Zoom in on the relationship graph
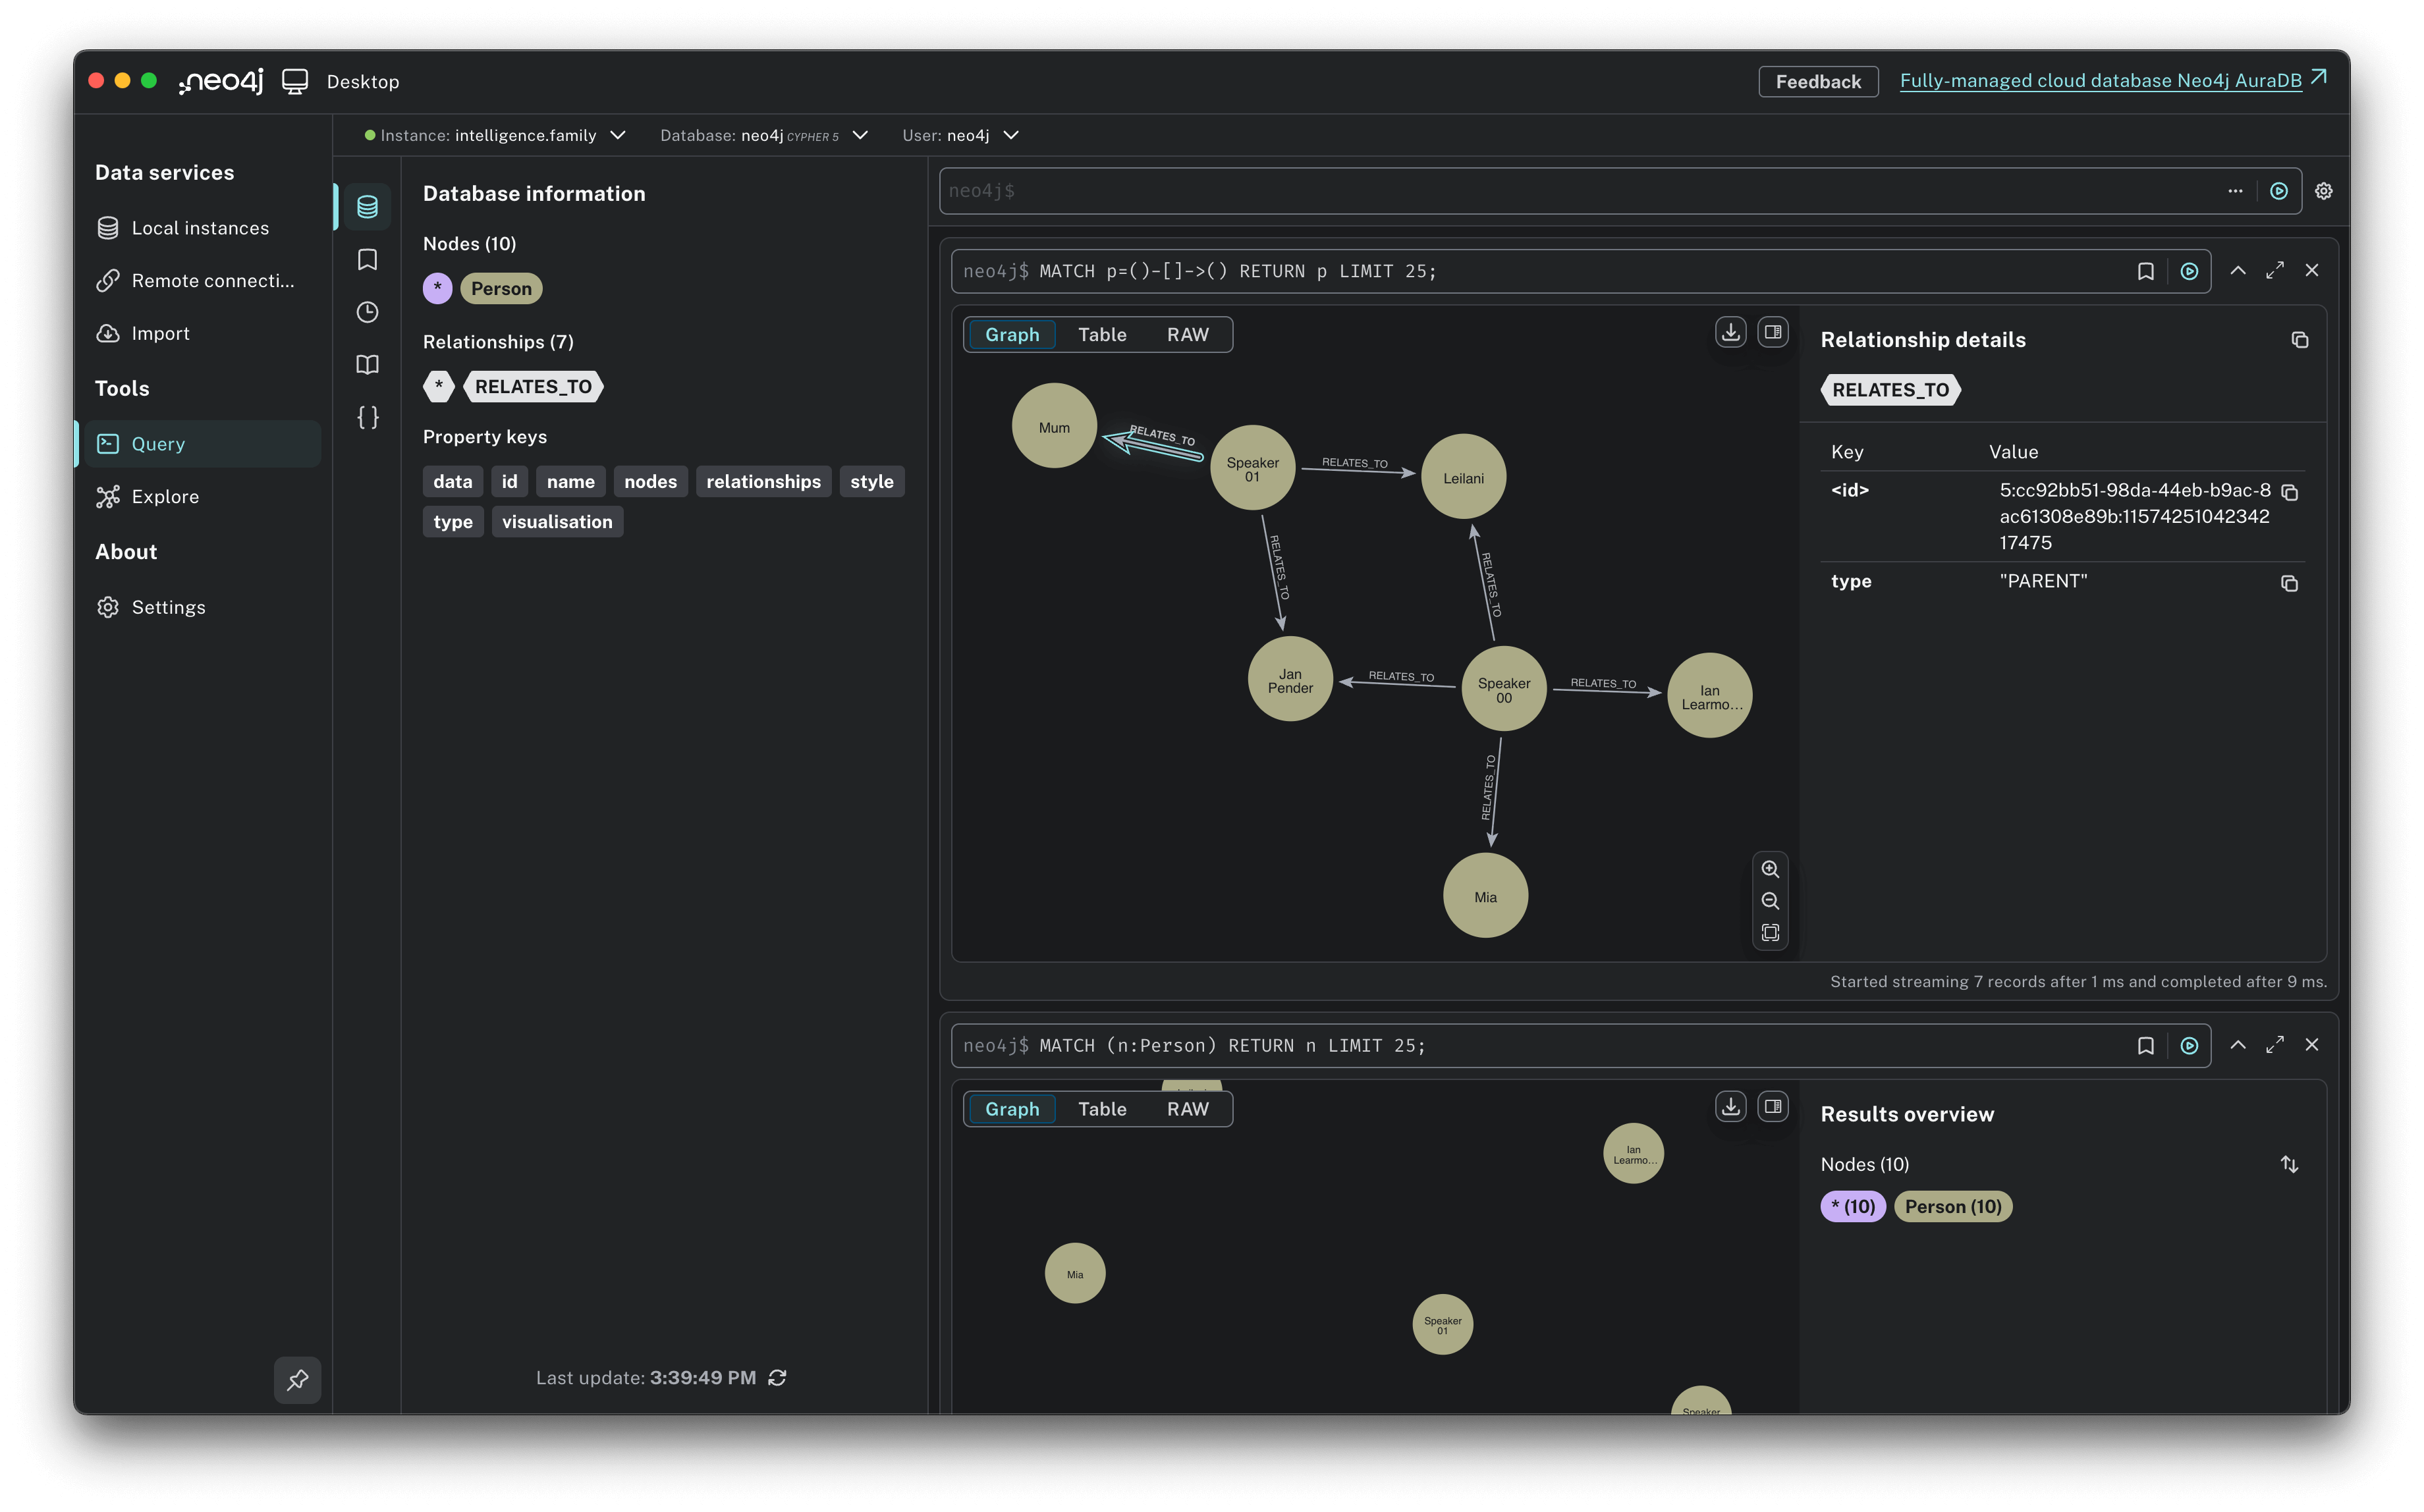This screenshot has width=2424, height=1512. click(1771, 870)
